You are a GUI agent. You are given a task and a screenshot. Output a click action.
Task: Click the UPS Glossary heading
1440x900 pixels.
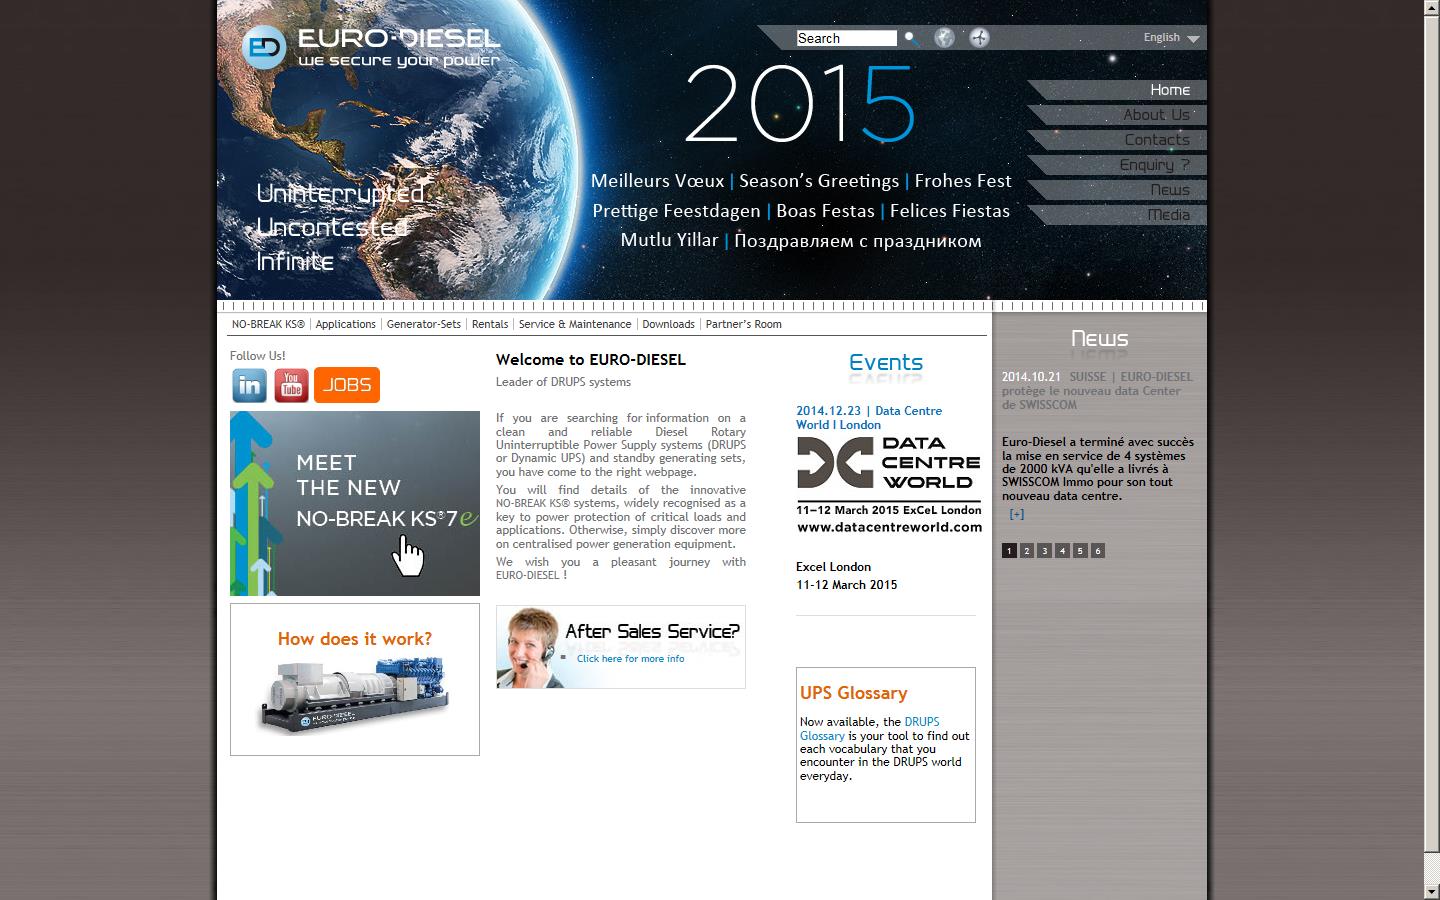(x=853, y=693)
